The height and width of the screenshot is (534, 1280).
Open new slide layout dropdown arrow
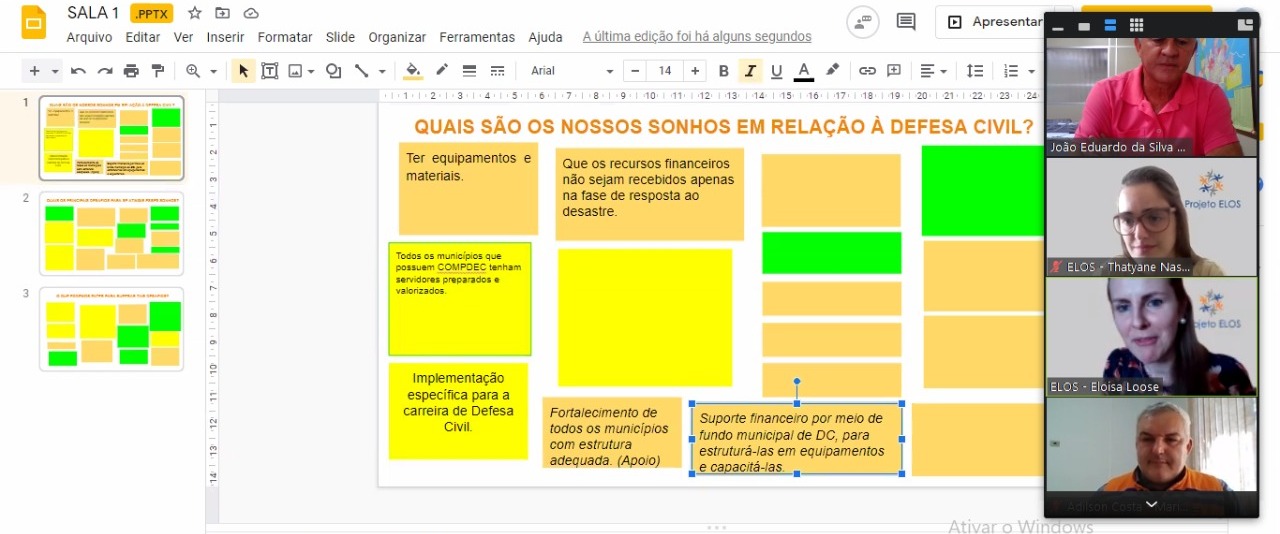point(55,71)
